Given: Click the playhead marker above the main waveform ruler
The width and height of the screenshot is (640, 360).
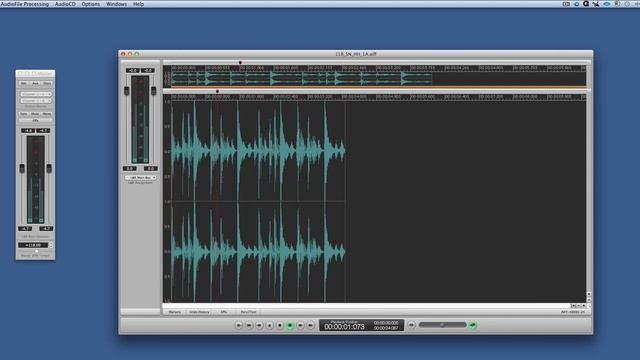Looking at the screenshot, I should (217, 91).
